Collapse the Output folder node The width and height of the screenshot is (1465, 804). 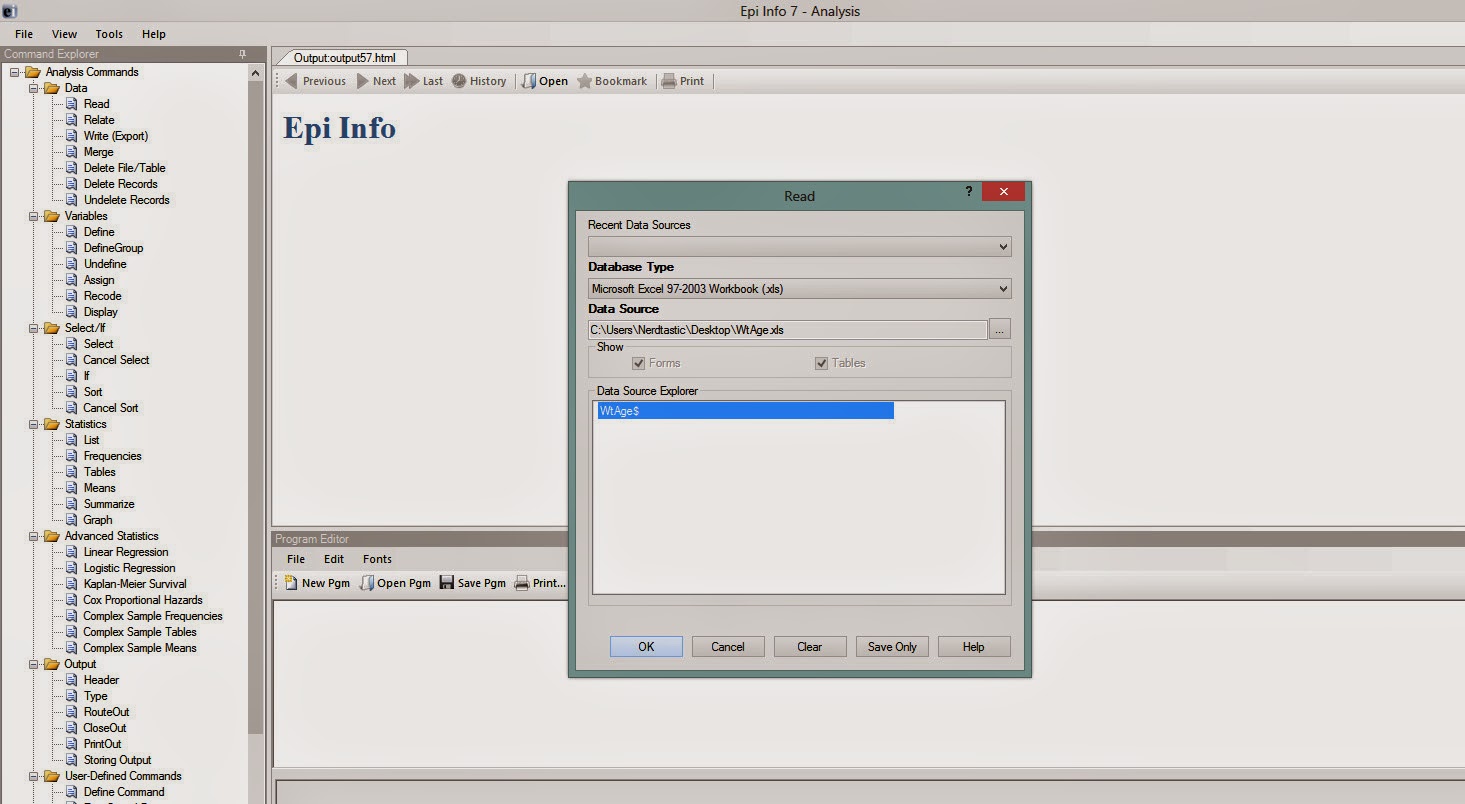point(34,664)
